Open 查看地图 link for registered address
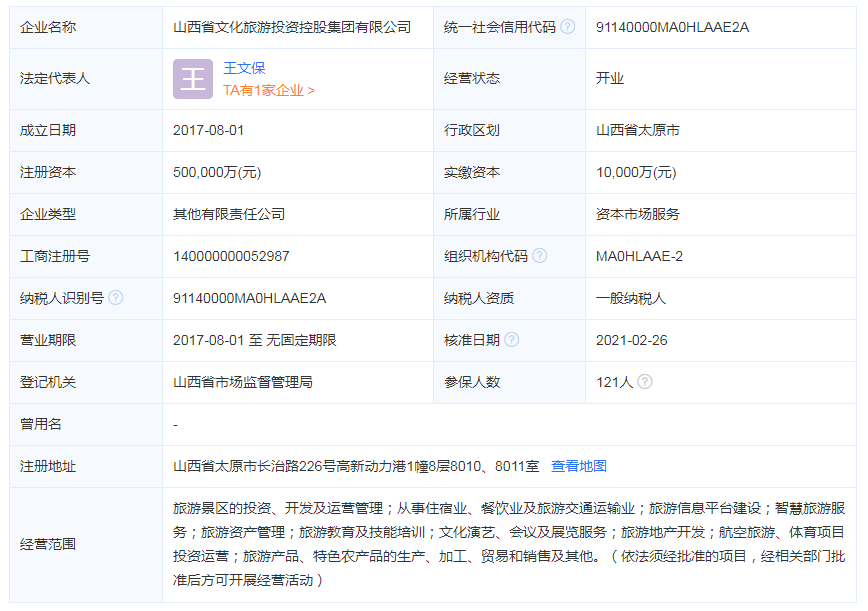 coord(579,466)
